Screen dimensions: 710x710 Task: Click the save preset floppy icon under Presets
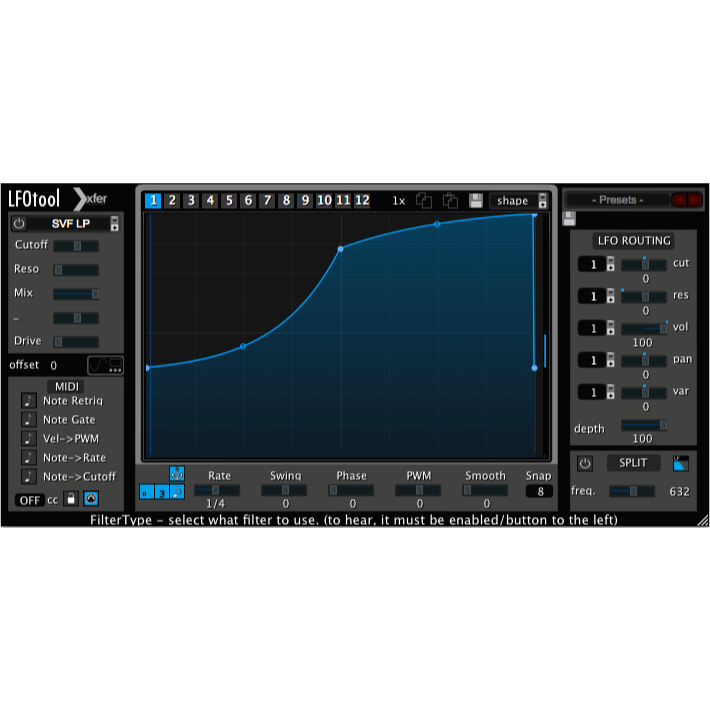(569, 219)
